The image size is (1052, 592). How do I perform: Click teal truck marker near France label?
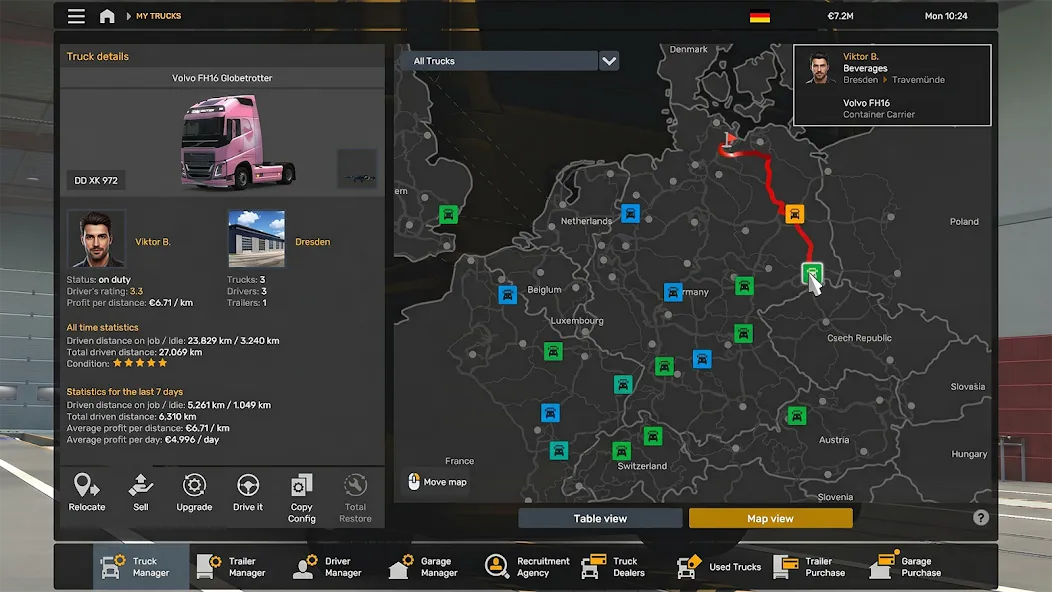click(x=559, y=450)
